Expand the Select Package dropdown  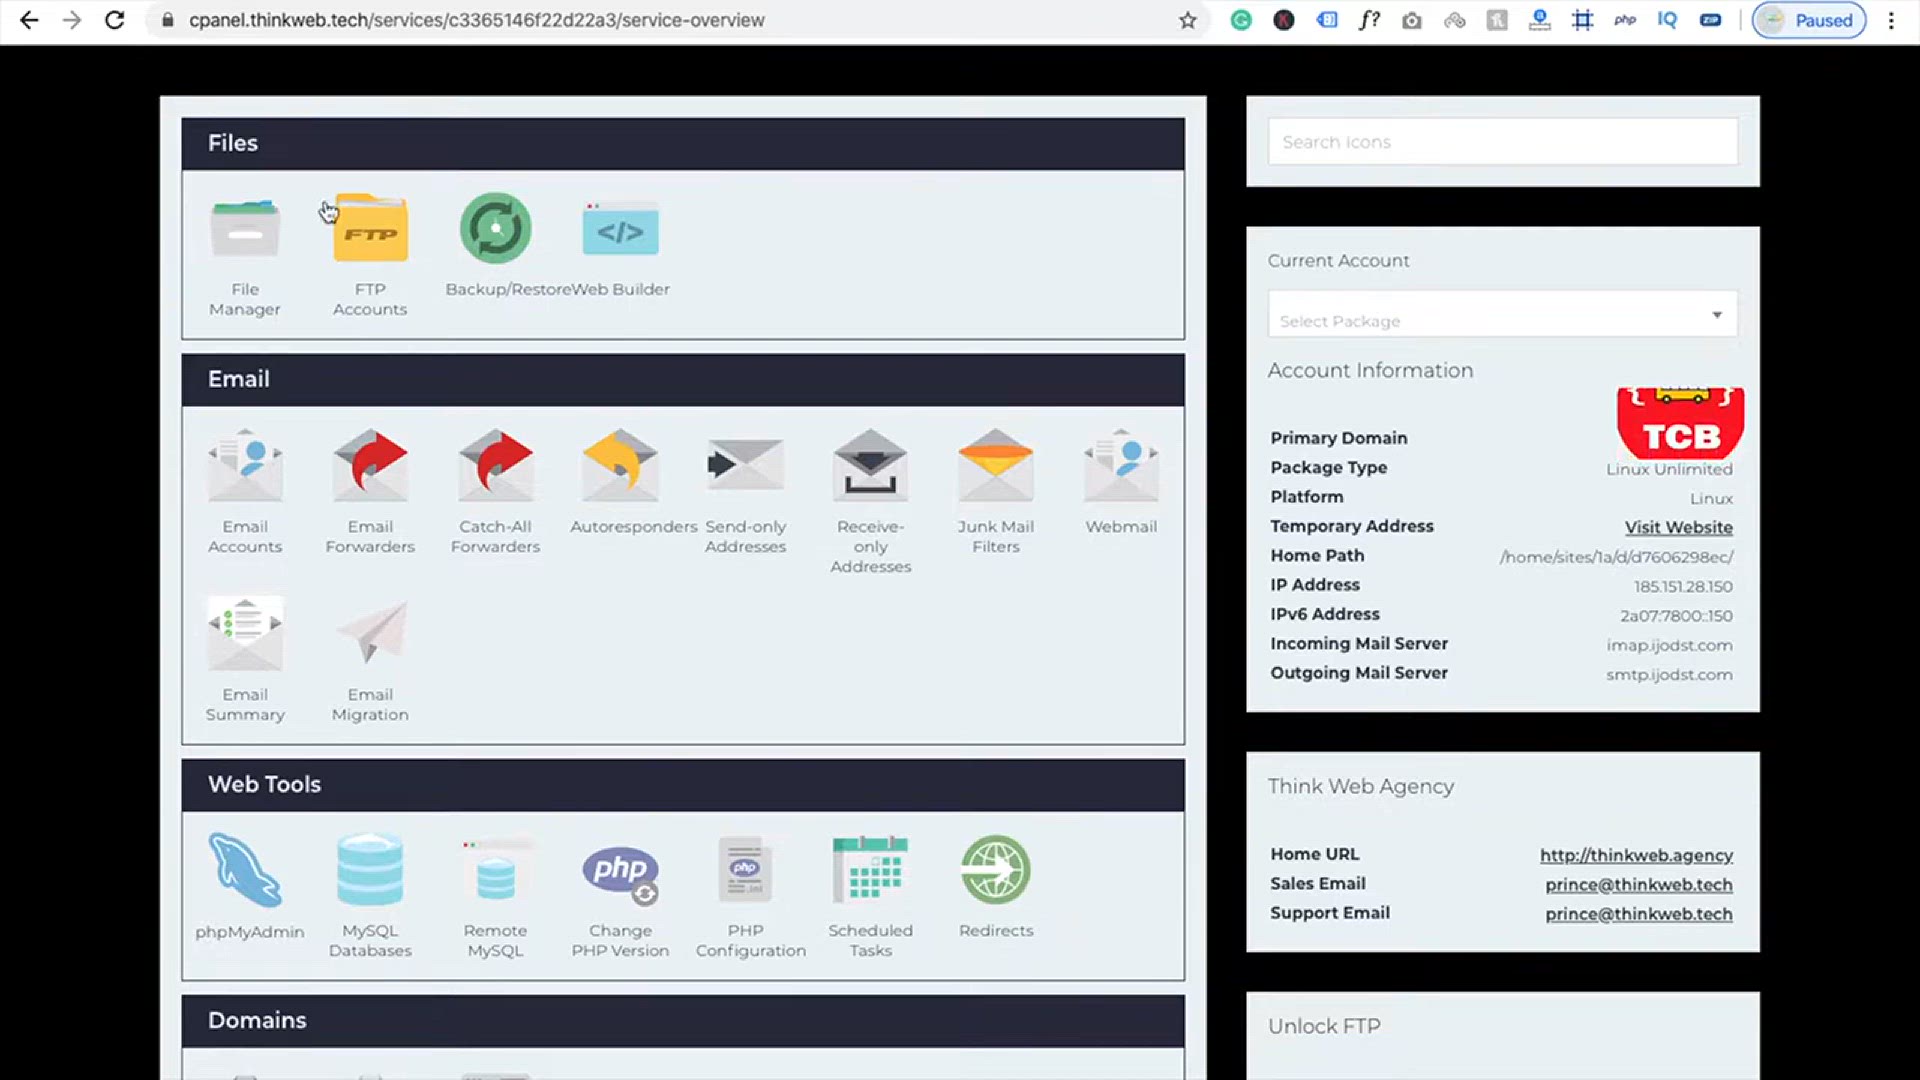click(1502, 315)
